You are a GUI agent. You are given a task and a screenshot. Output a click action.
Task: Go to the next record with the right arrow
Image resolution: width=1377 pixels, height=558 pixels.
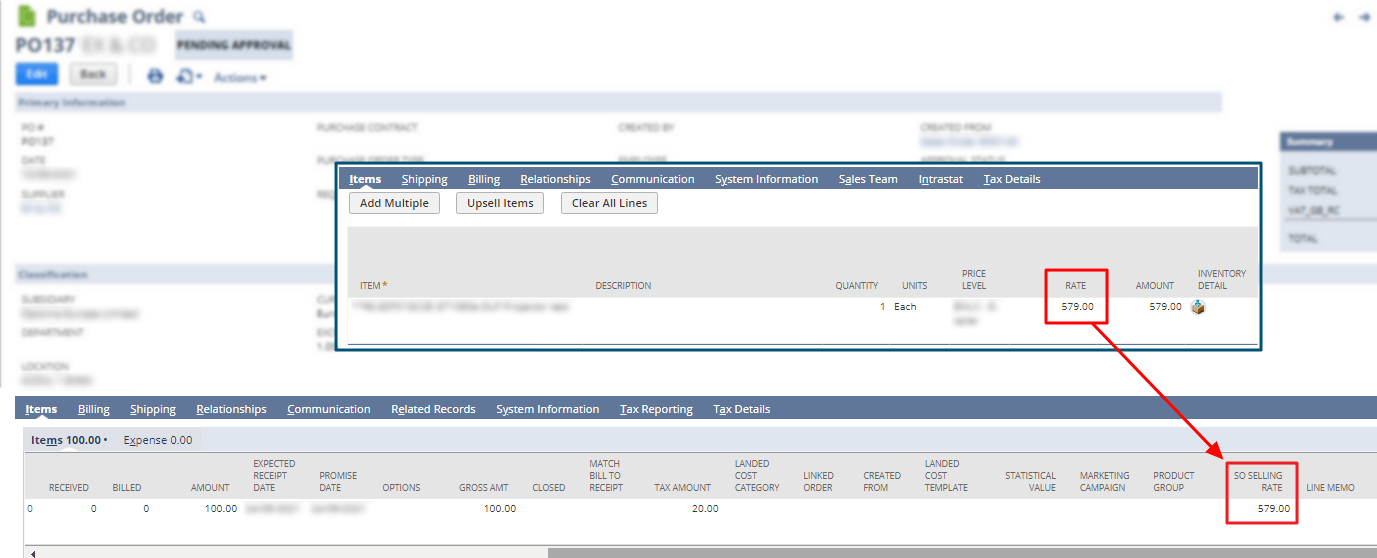point(1364,17)
